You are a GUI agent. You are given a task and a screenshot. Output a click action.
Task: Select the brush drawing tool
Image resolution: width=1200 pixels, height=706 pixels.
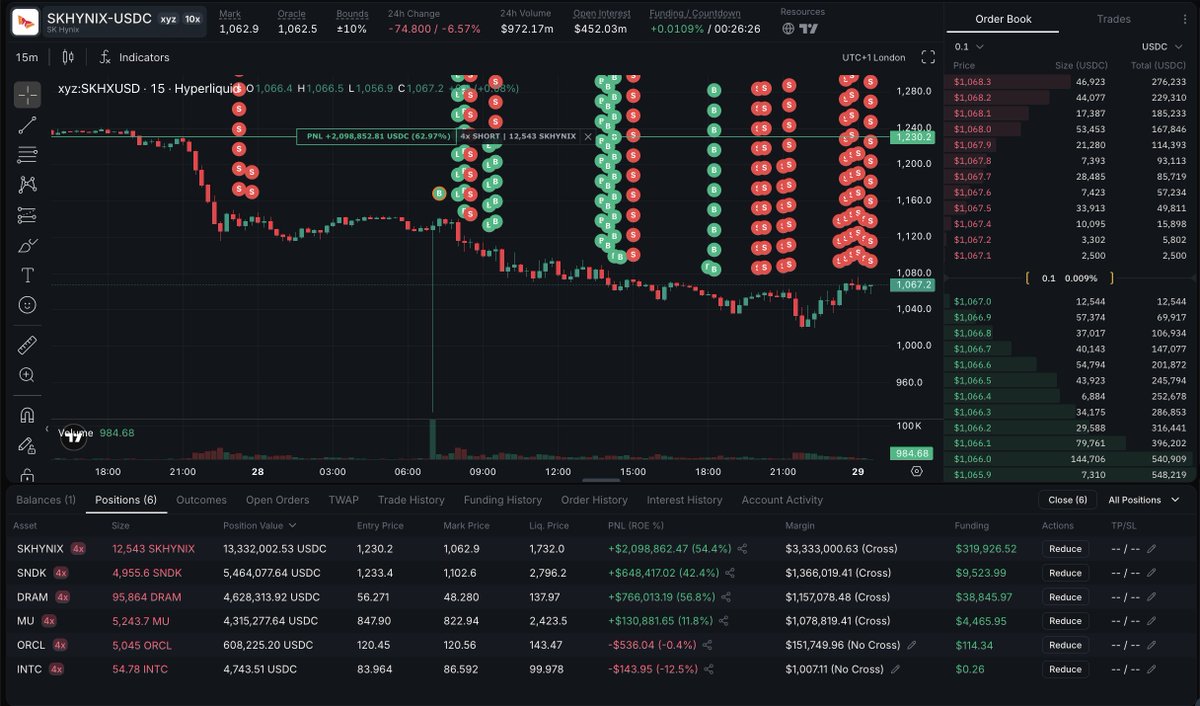(x=28, y=245)
